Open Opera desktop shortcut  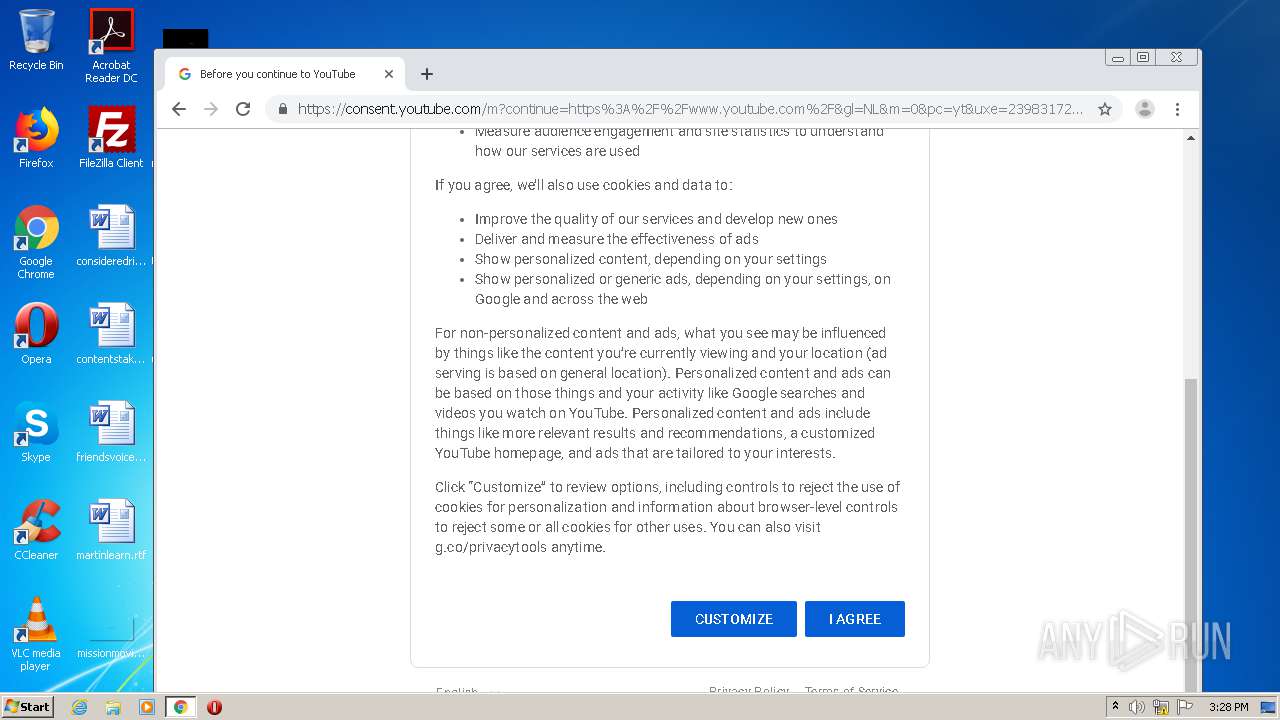coord(36,335)
